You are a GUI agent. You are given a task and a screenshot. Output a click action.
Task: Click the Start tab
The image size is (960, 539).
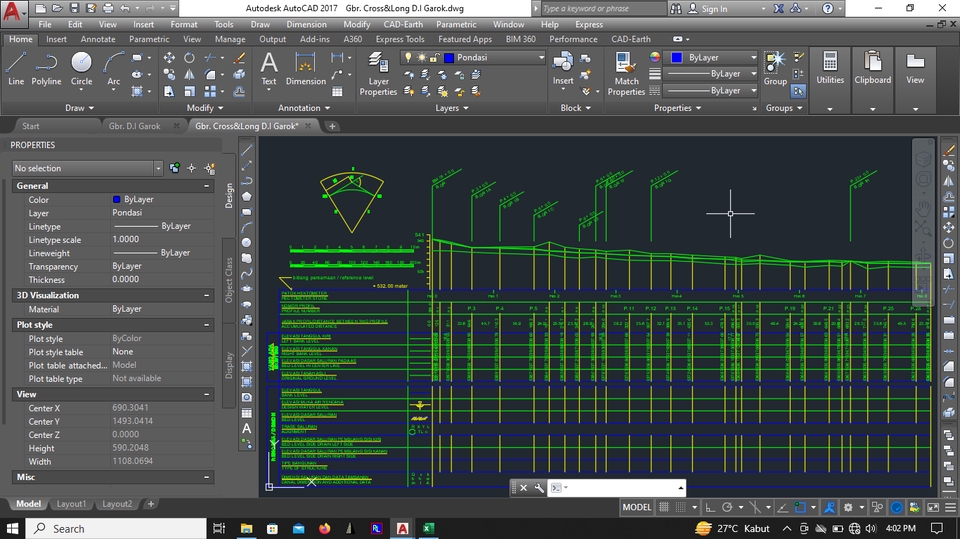coord(31,126)
